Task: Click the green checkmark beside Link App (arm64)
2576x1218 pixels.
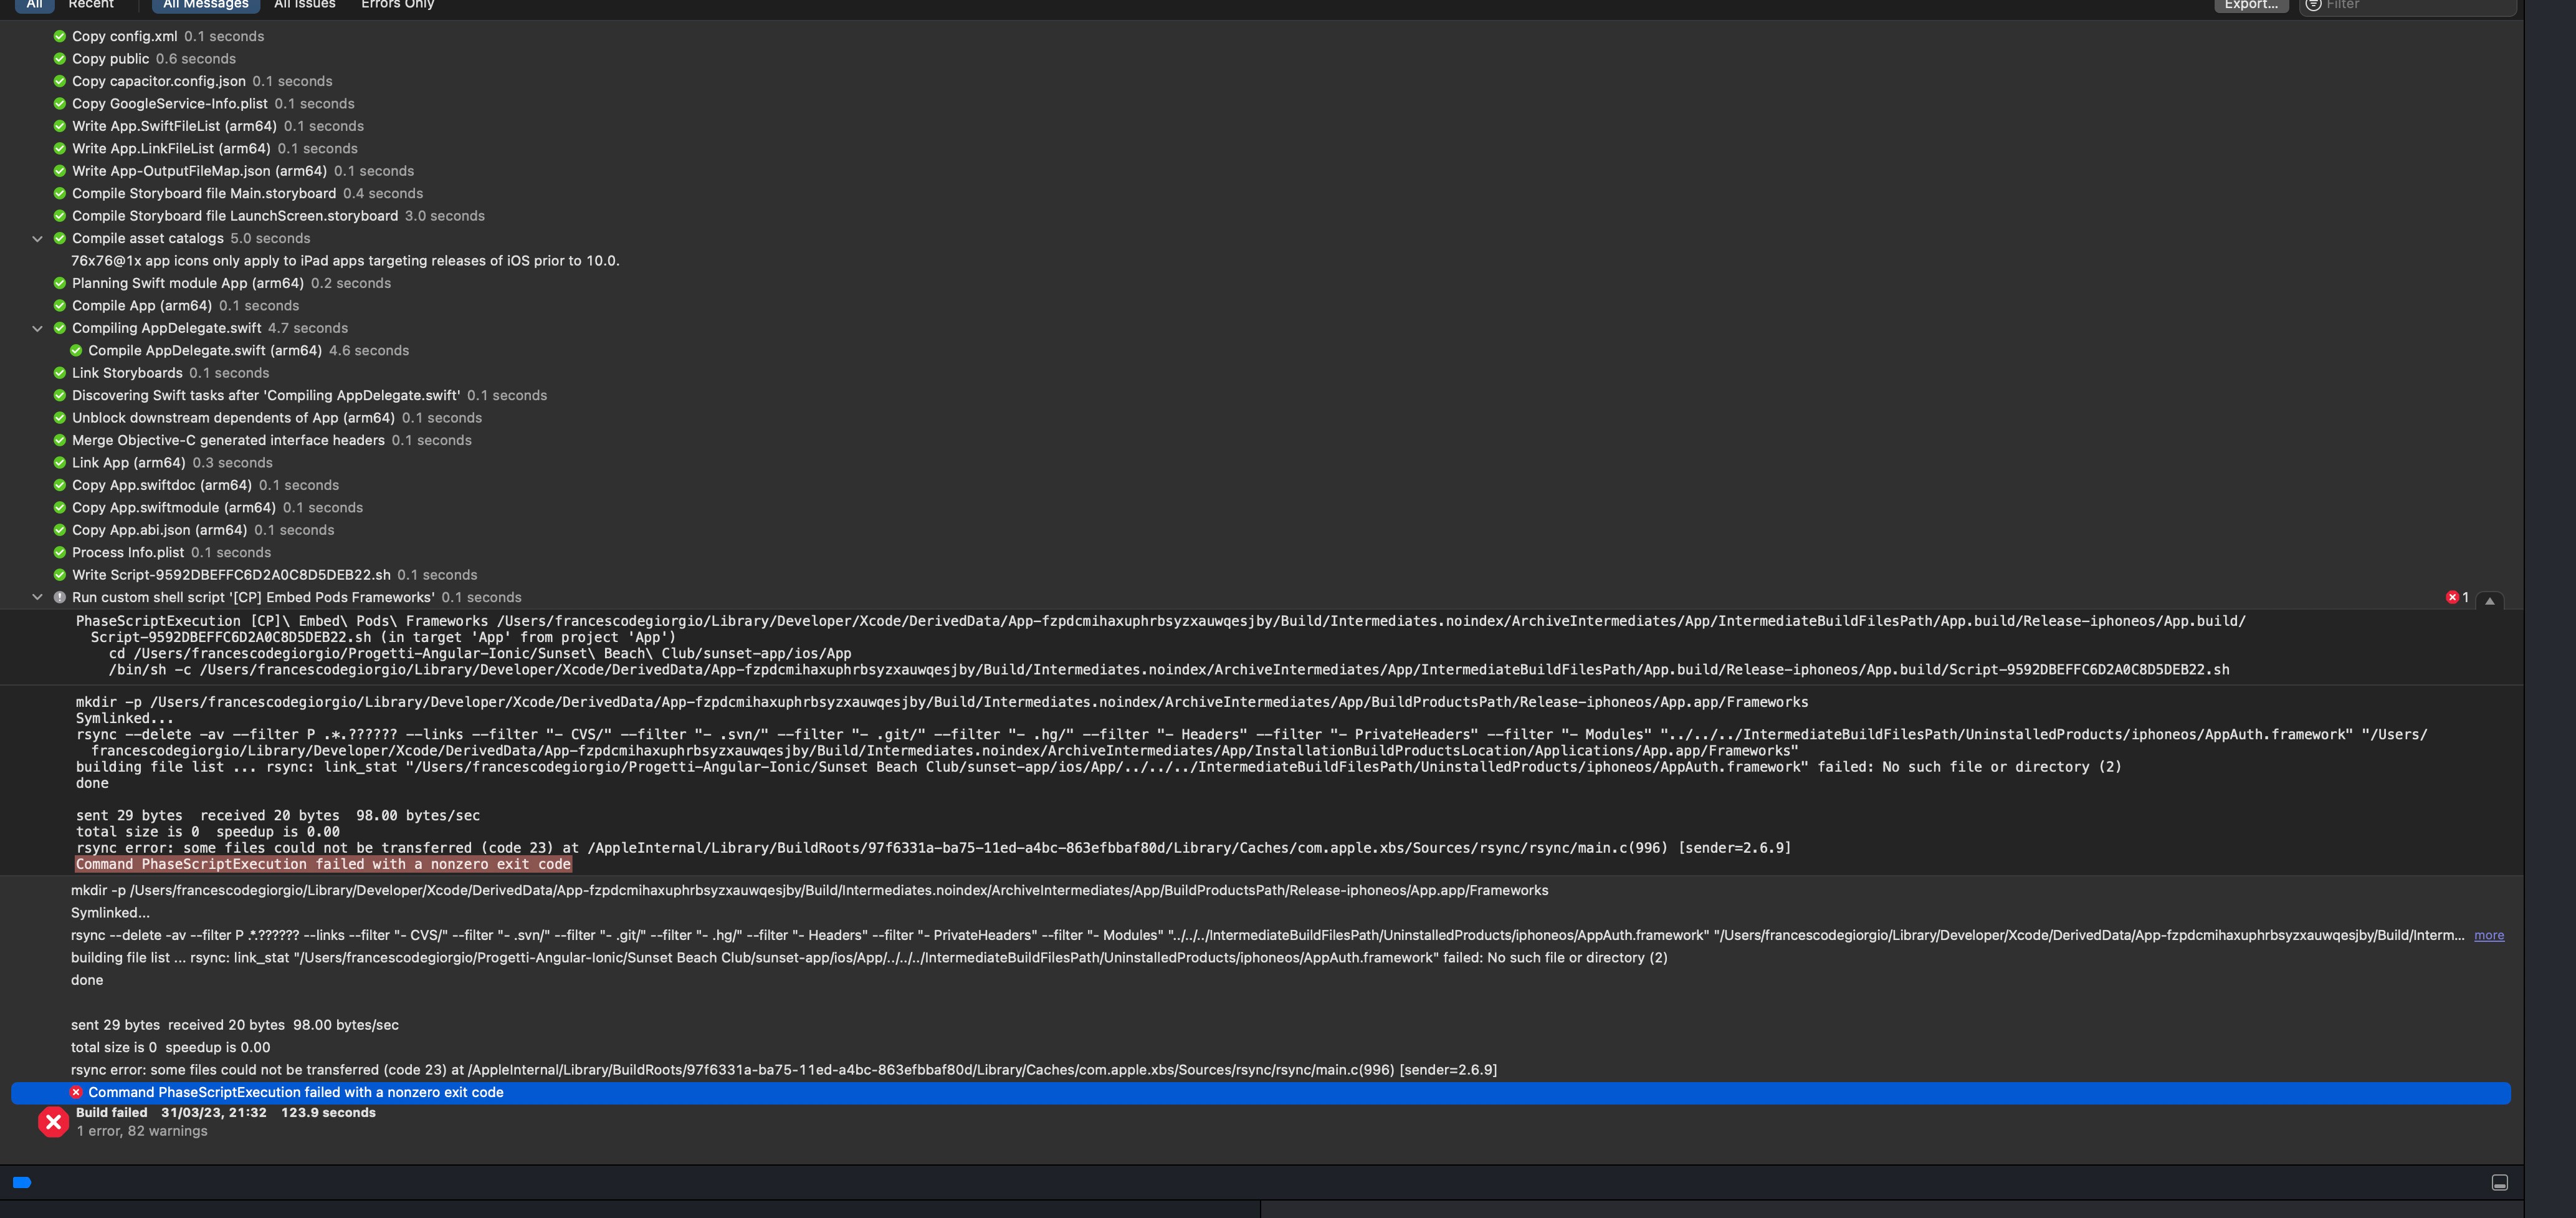Action: [x=60, y=463]
